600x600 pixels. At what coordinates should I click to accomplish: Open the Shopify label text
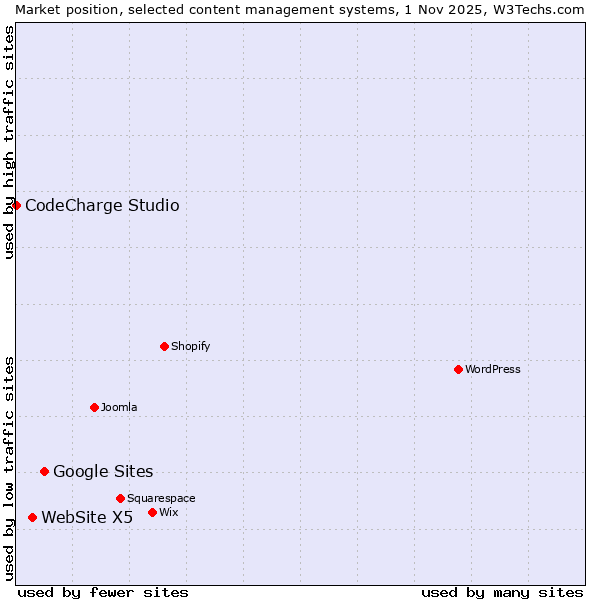point(190,346)
